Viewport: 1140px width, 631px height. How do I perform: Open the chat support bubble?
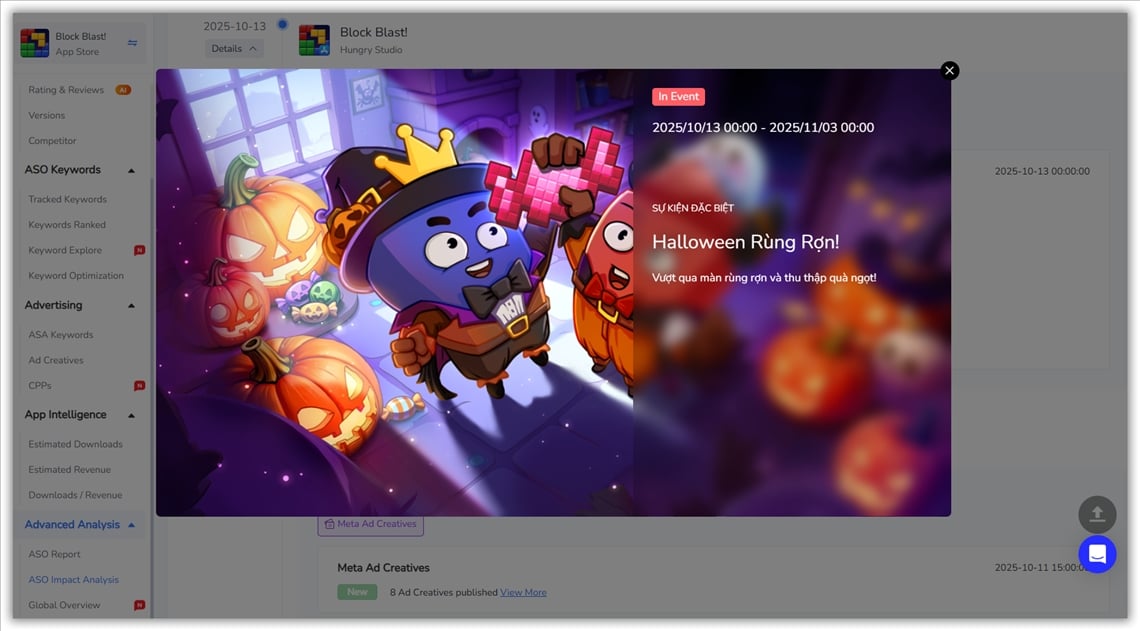pos(1097,554)
